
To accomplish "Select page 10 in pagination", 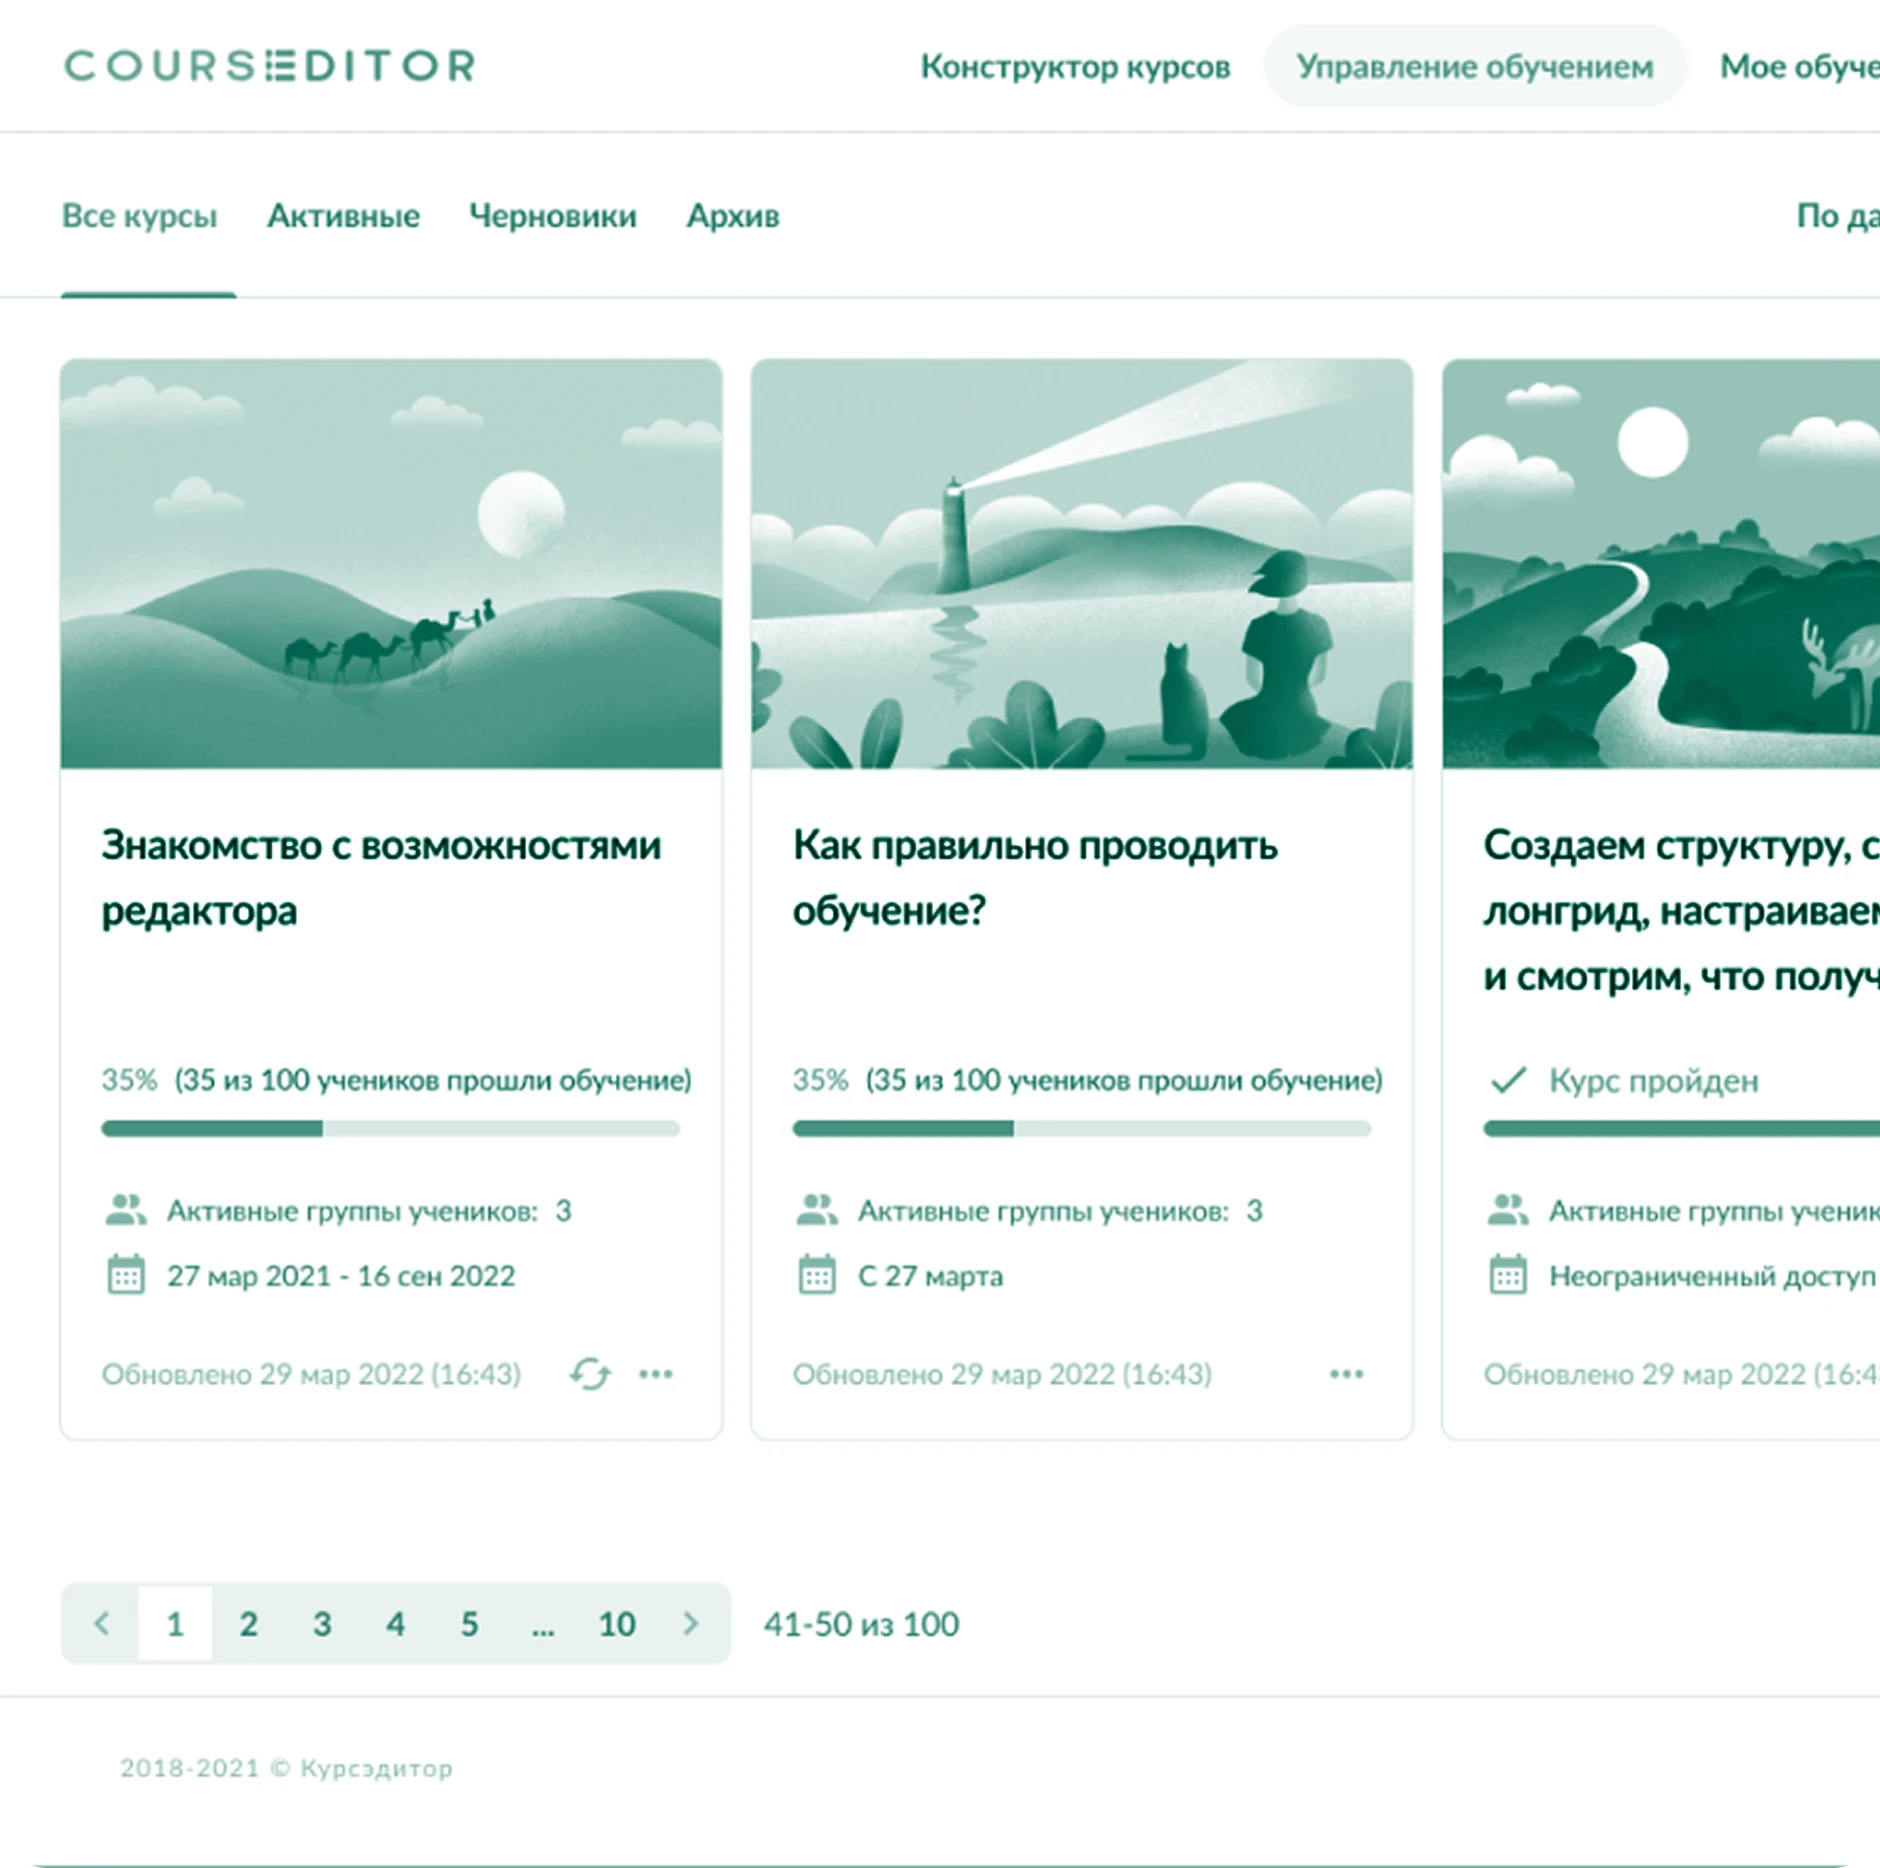I will tap(617, 1623).
